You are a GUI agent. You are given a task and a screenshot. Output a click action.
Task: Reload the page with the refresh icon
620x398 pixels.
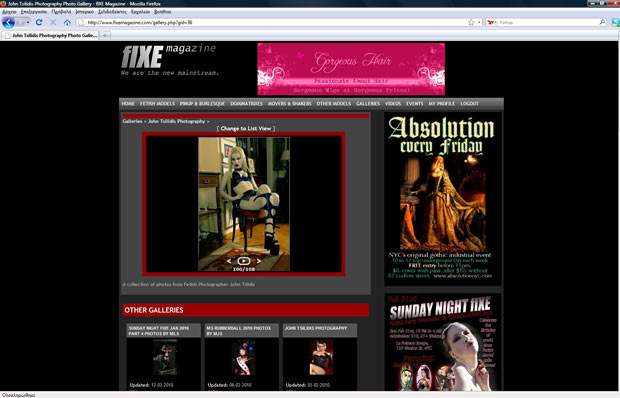point(39,23)
